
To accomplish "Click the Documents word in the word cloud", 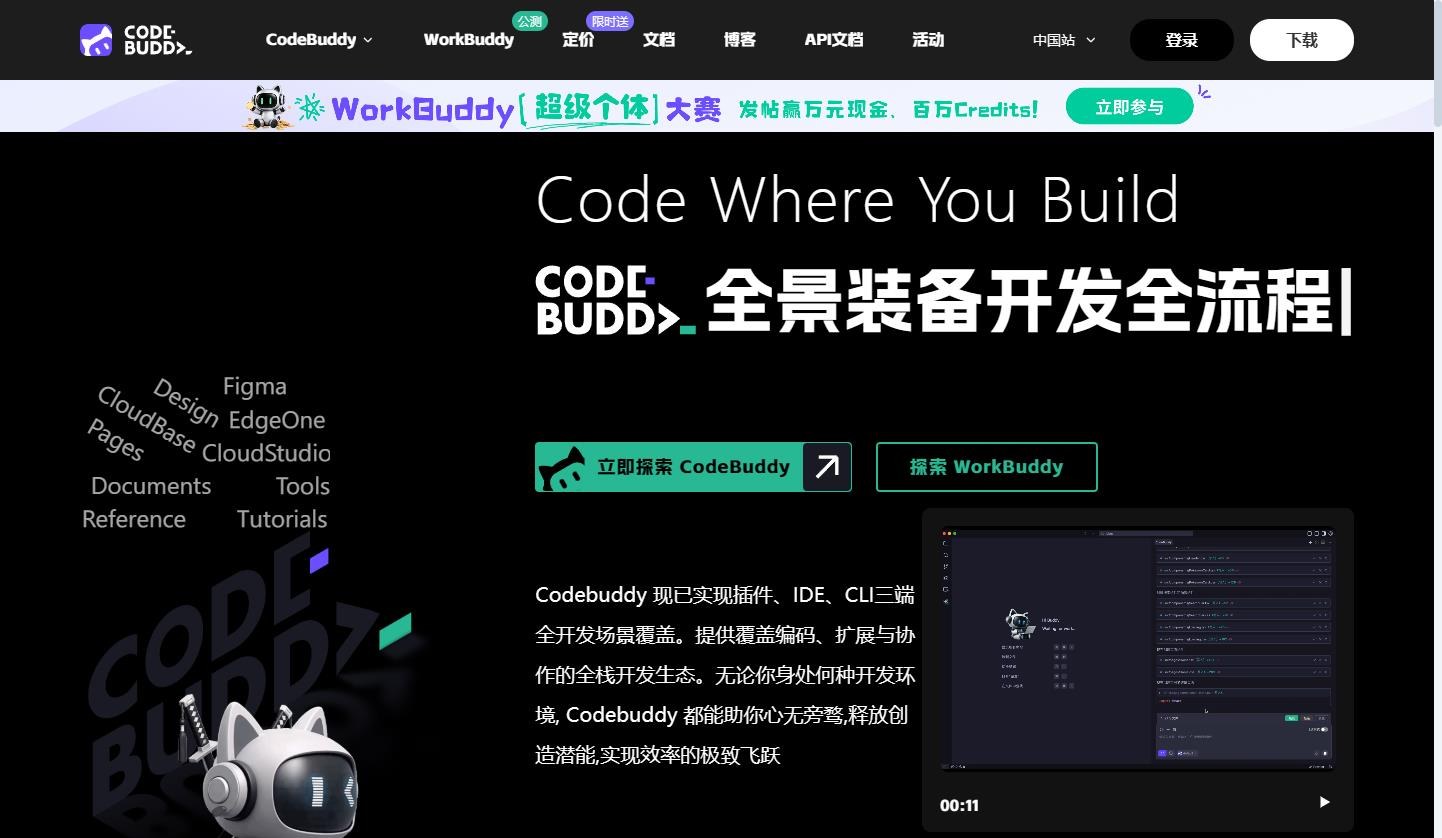I will [151, 486].
